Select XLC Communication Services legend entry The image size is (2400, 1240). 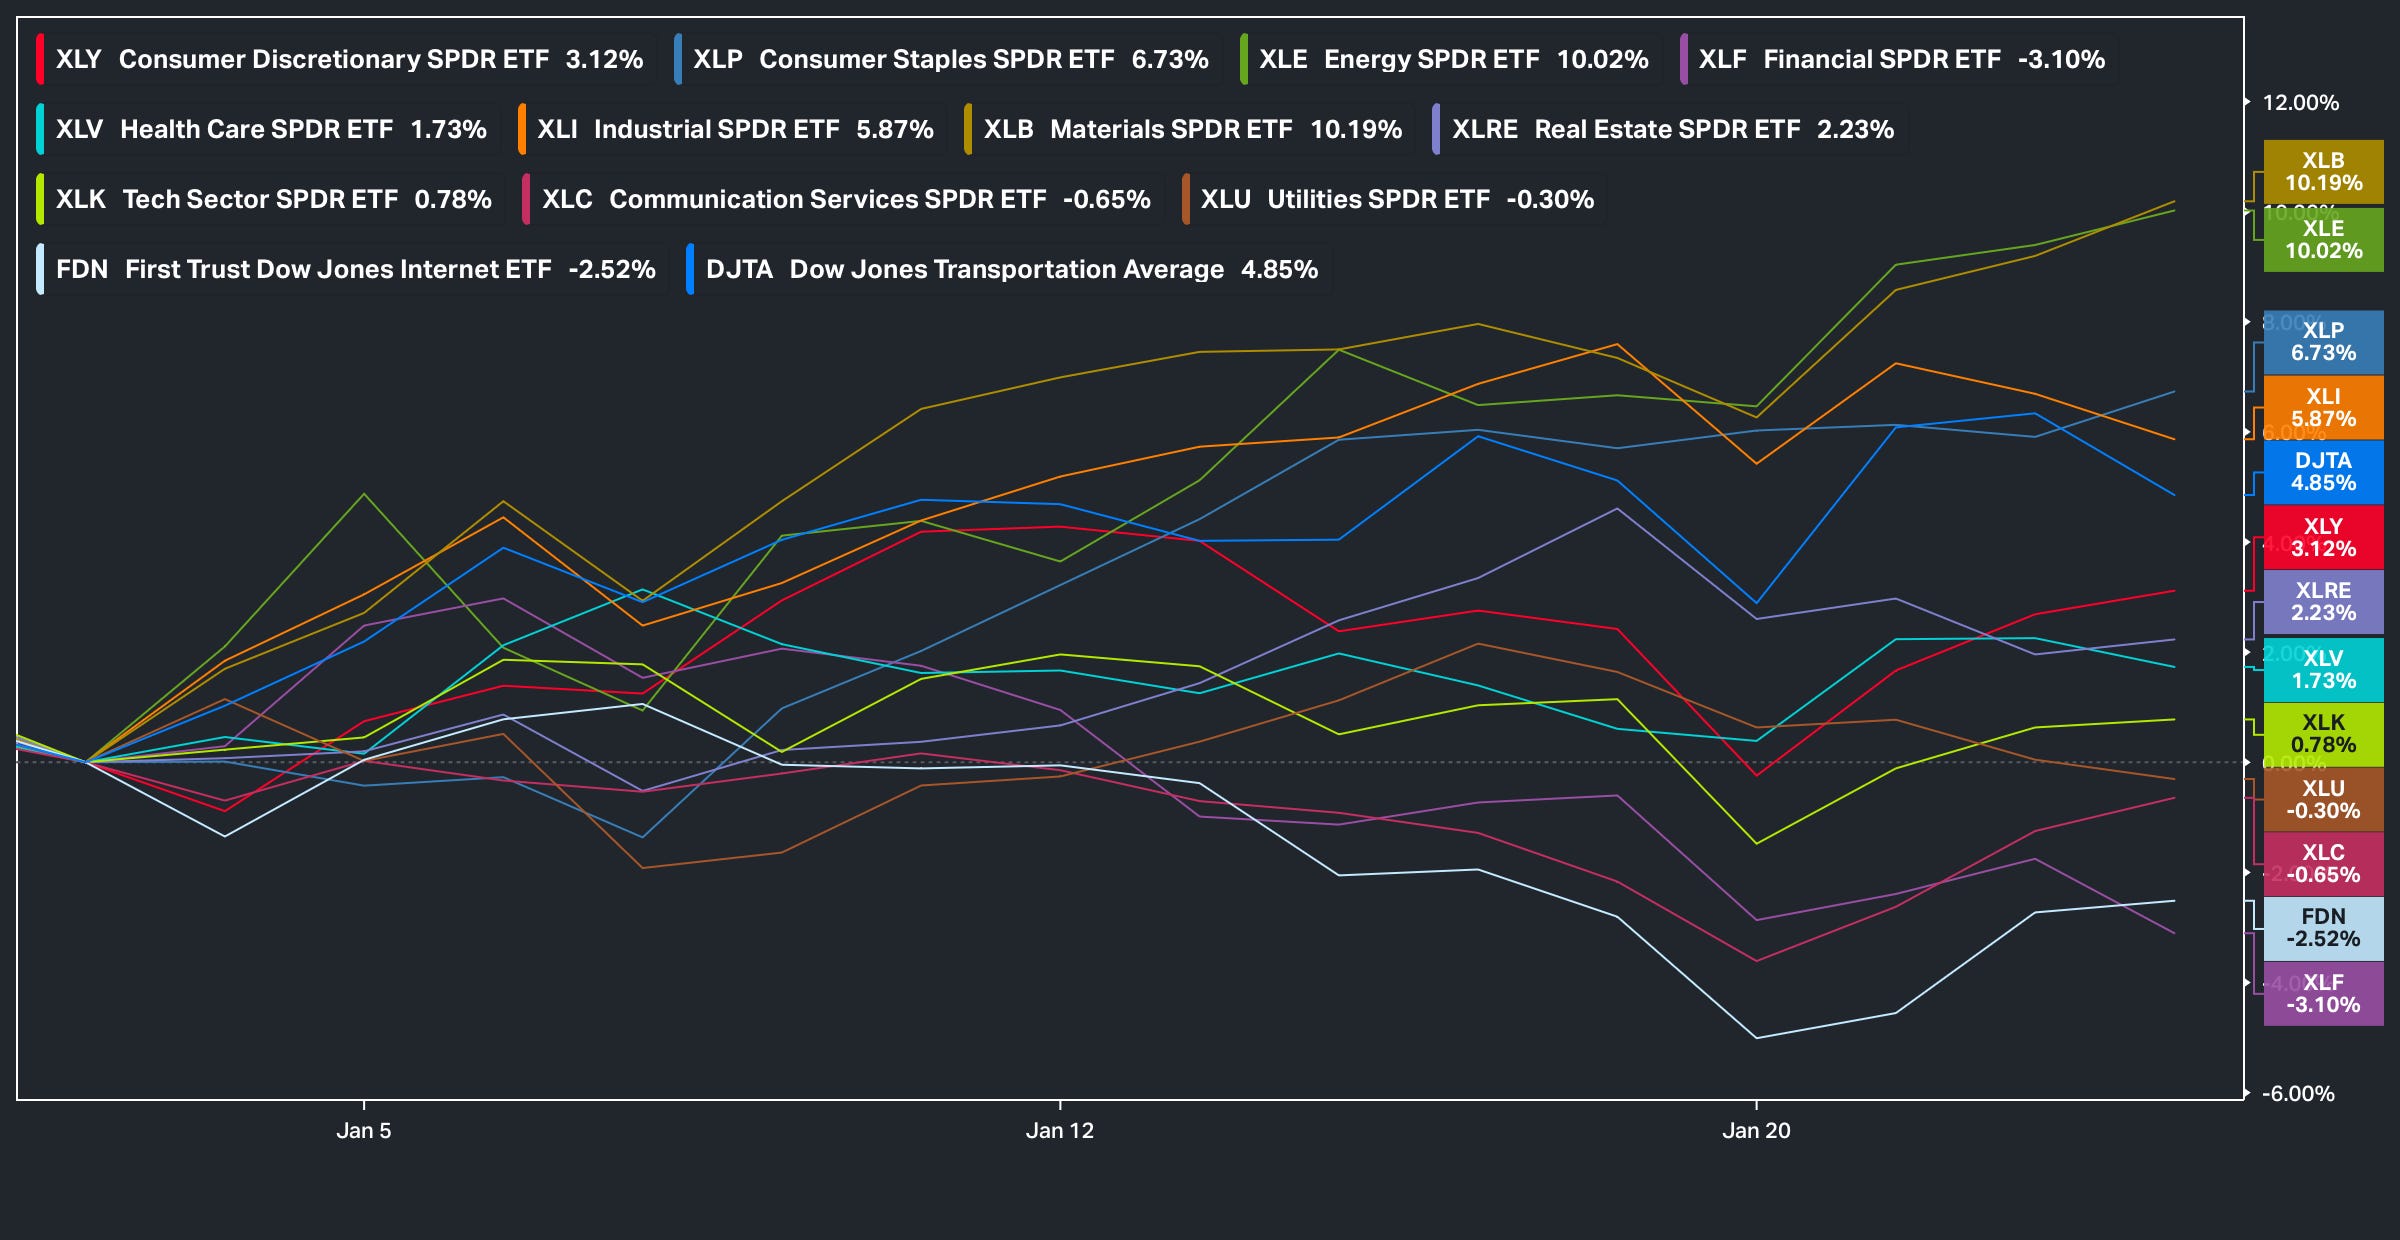coord(845,200)
